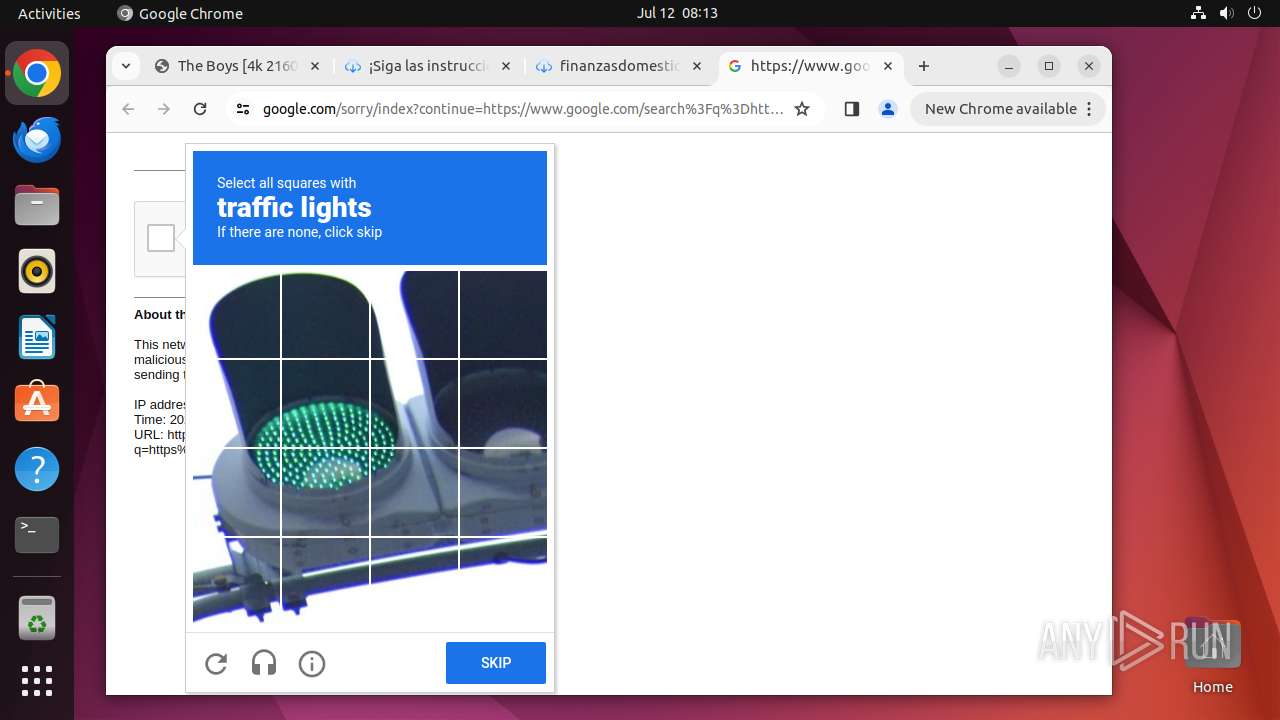
Task: Launch LibreOffice Writer from dock
Action: (37, 337)
